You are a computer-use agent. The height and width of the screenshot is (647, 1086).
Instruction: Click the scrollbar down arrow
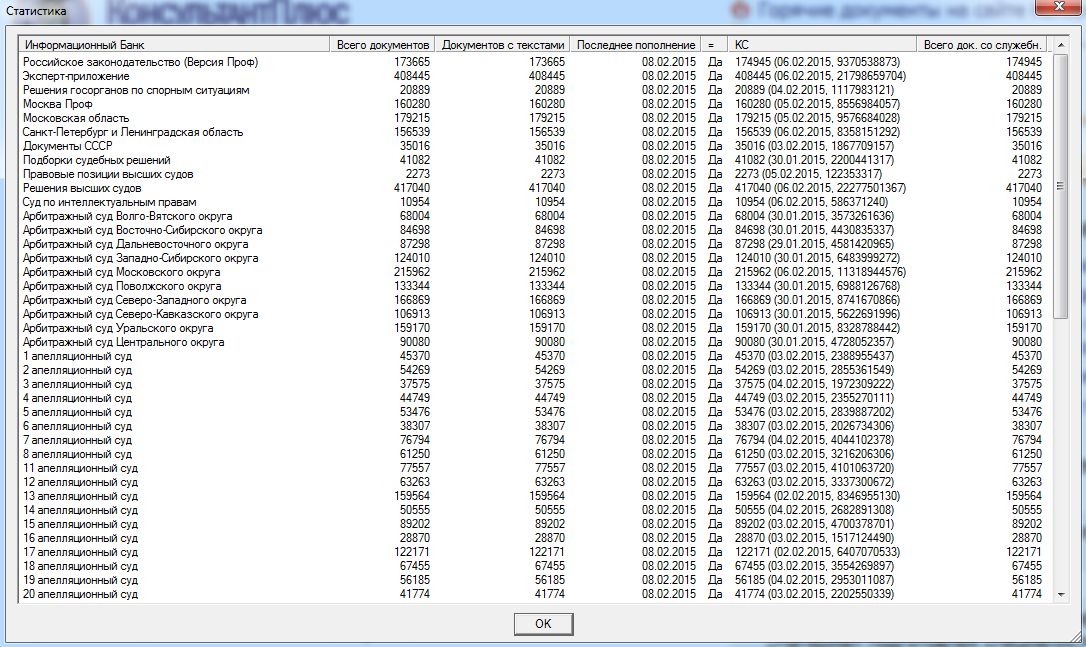click(x=1060, y=594)
